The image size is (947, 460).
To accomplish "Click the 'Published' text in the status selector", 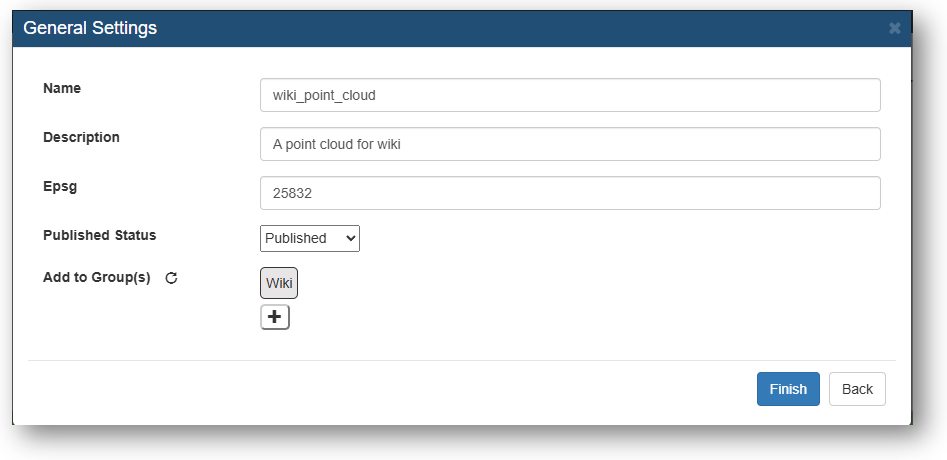I will coord(296,238).
